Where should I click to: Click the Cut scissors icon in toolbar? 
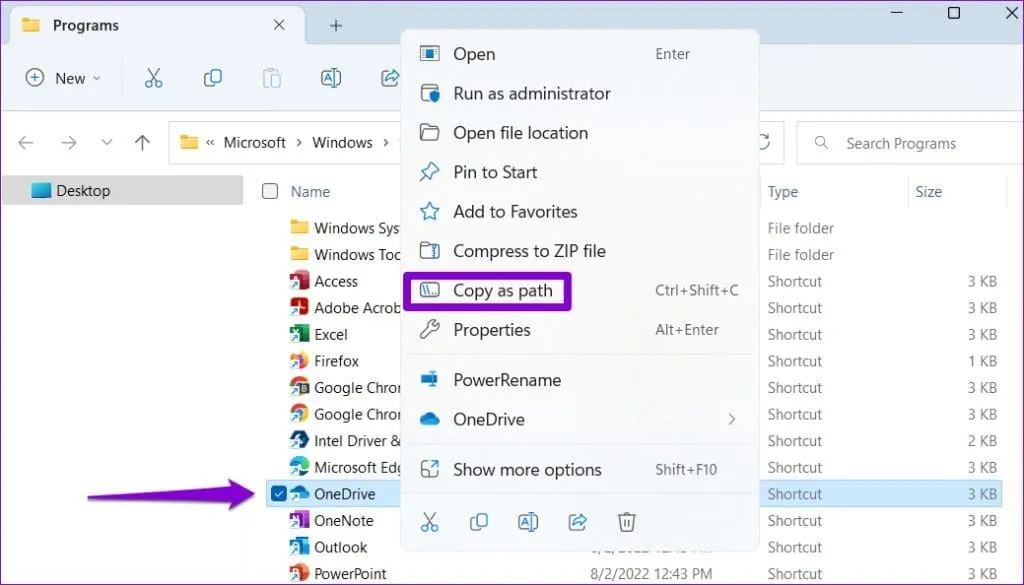tap(153, 78)
